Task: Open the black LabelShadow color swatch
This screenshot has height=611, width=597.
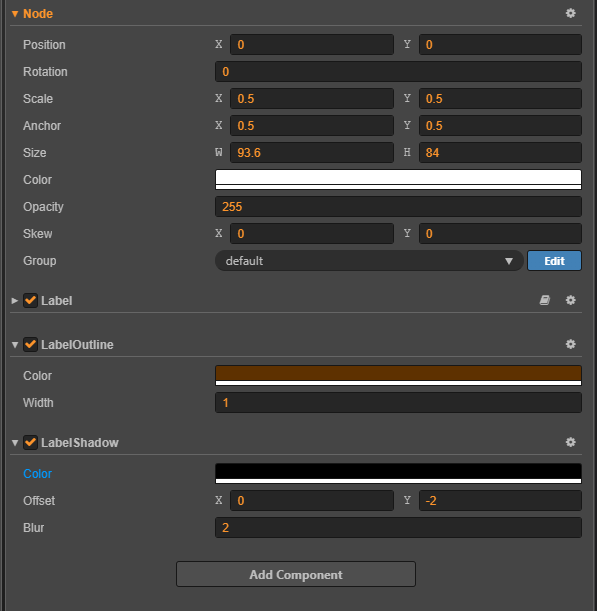Action: [x=398, y=473]
